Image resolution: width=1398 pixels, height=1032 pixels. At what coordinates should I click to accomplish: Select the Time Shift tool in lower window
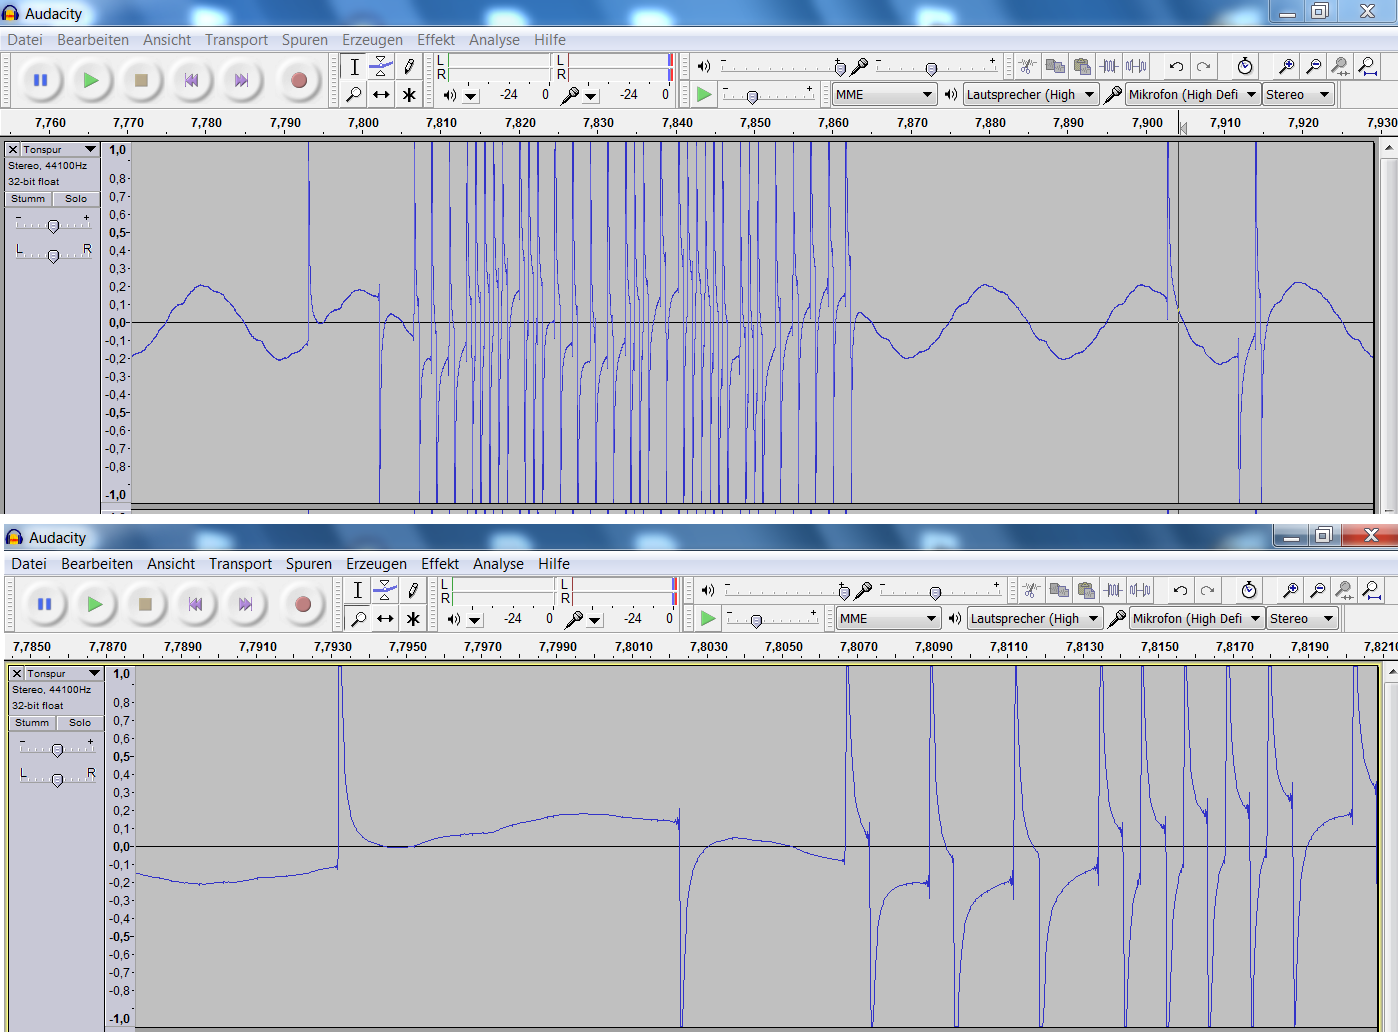pos(385,619)
